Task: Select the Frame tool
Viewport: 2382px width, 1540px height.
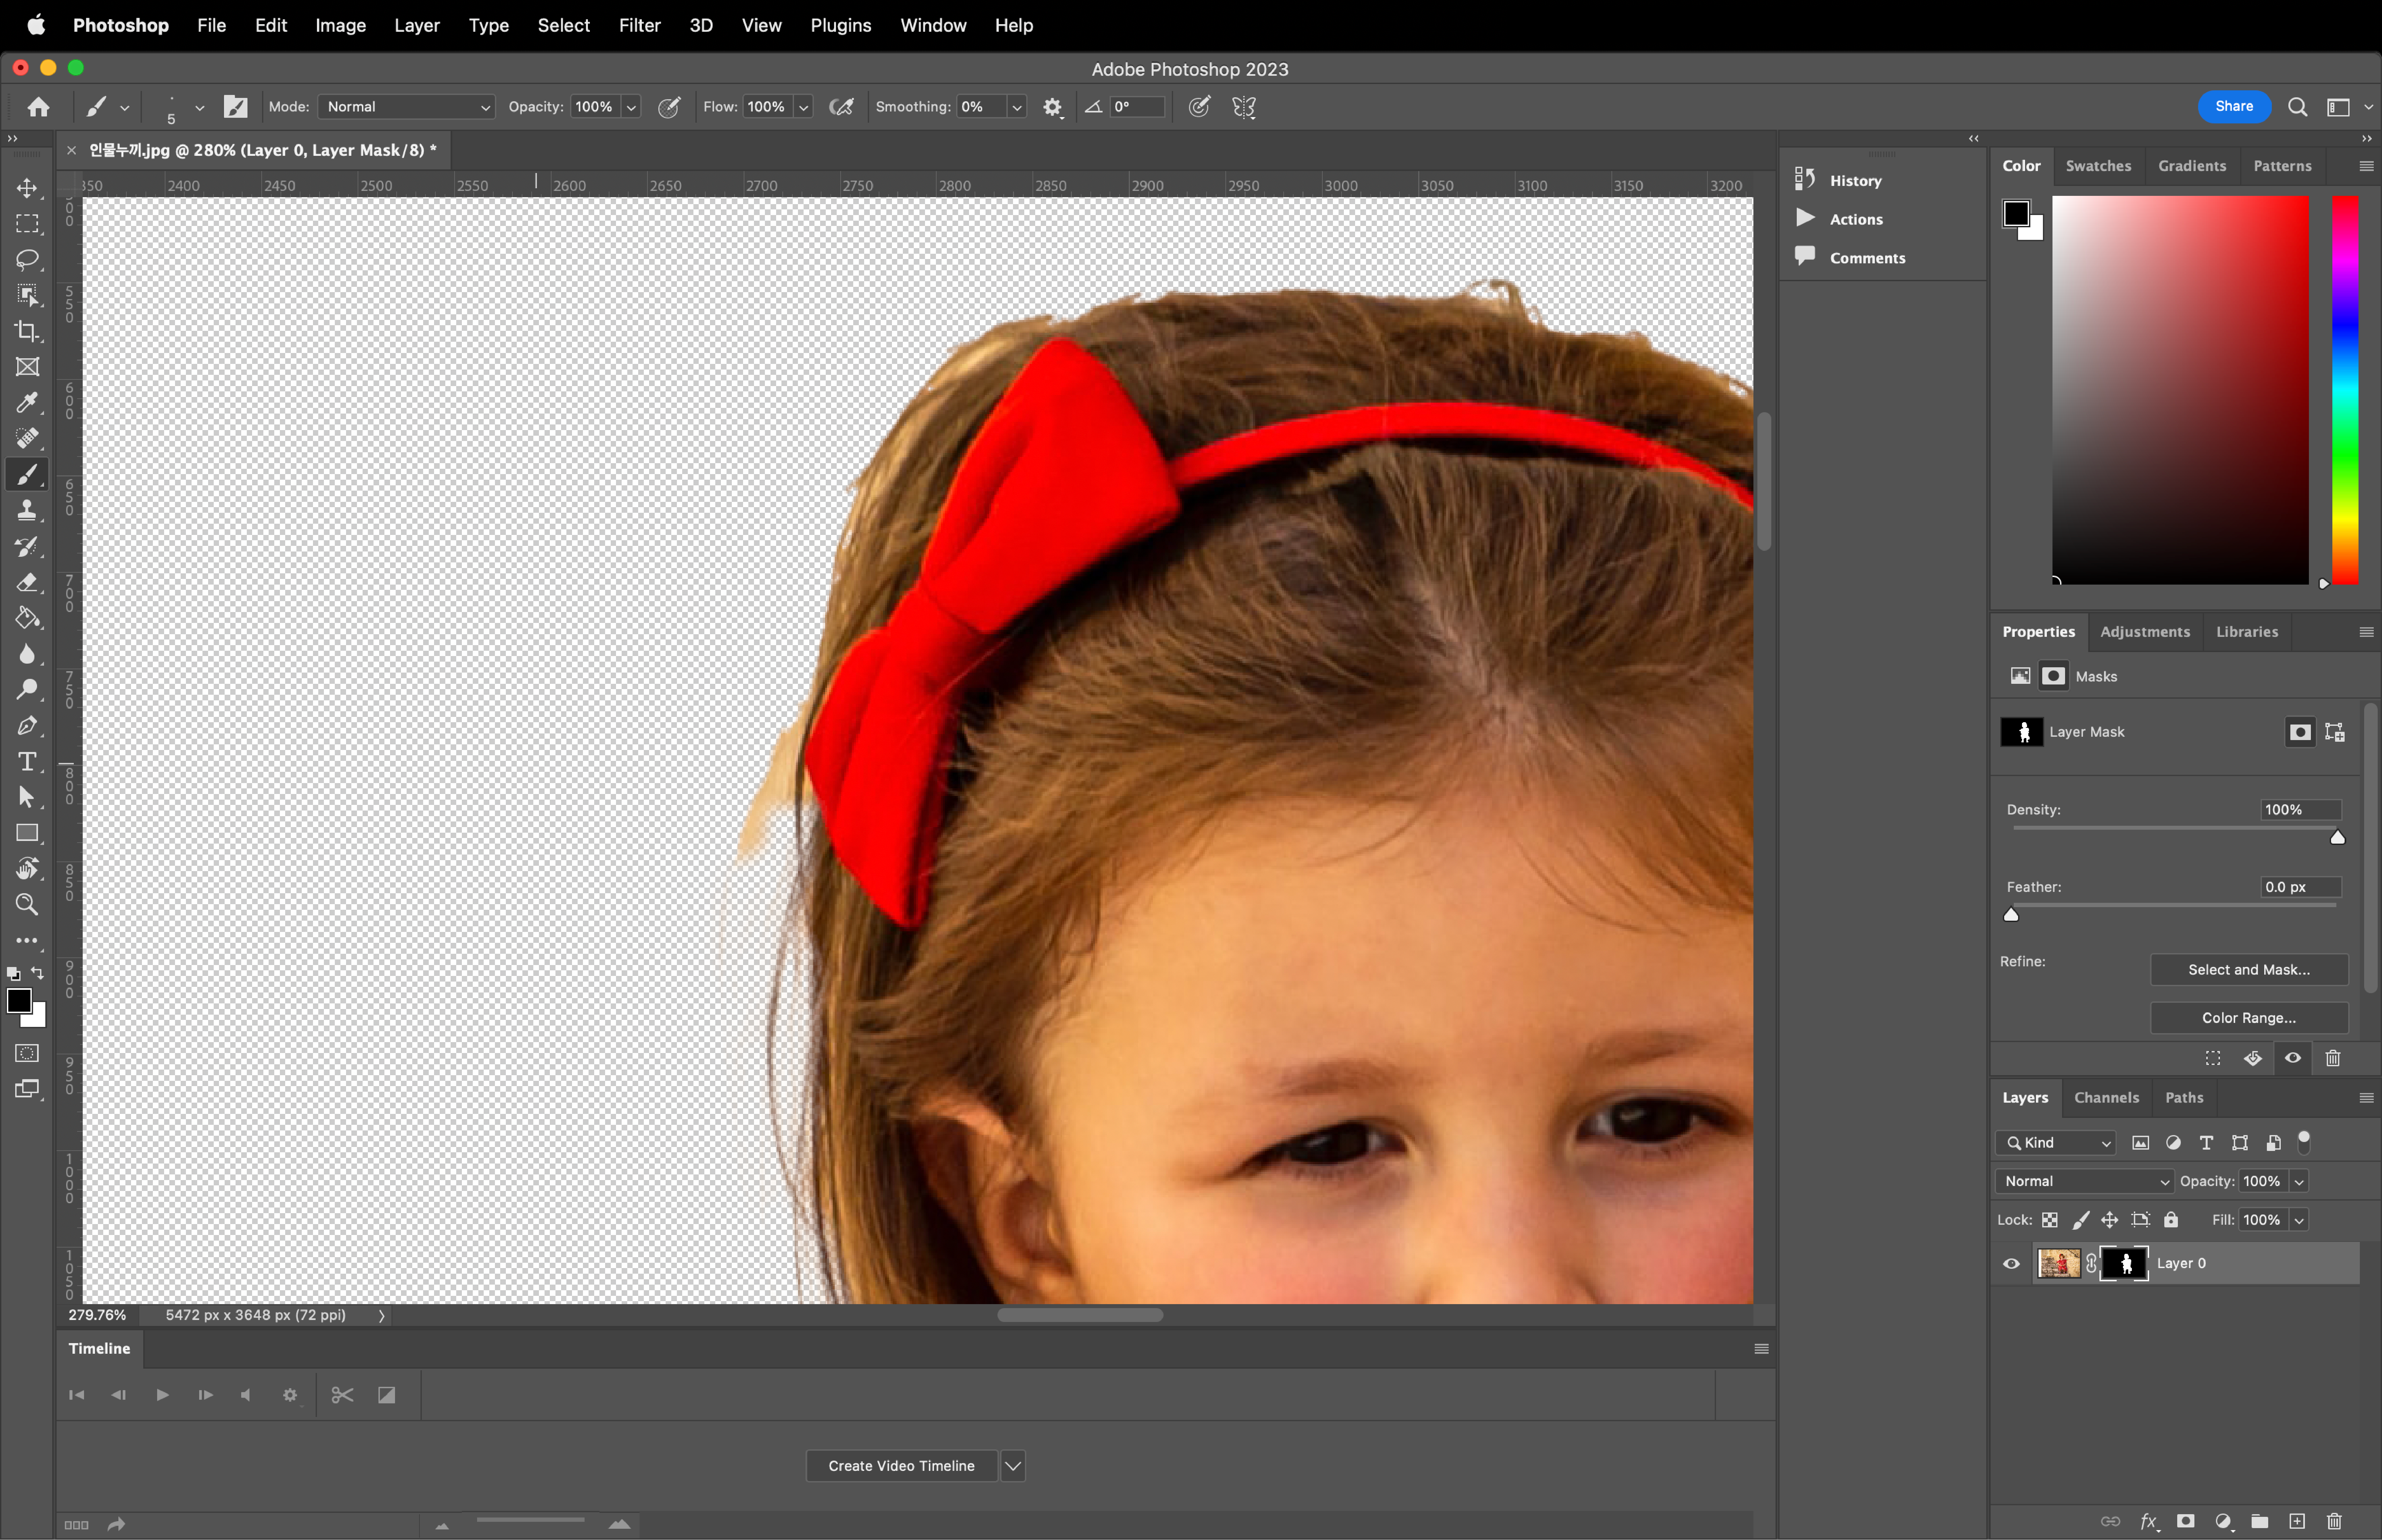Action: click(x=27, y=367)
